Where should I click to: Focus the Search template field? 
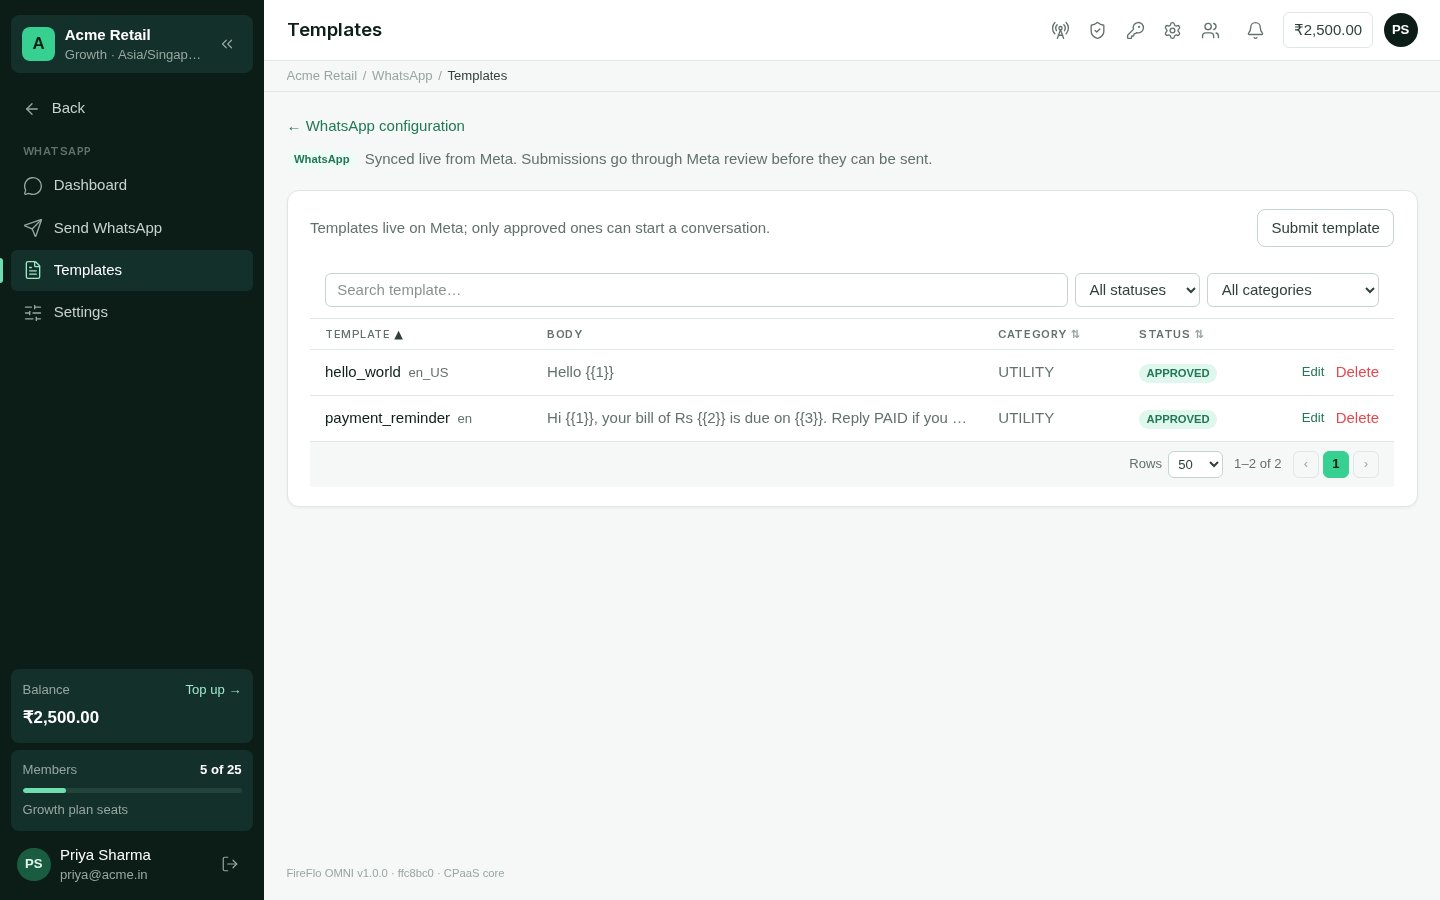click(x=696, y=290)
